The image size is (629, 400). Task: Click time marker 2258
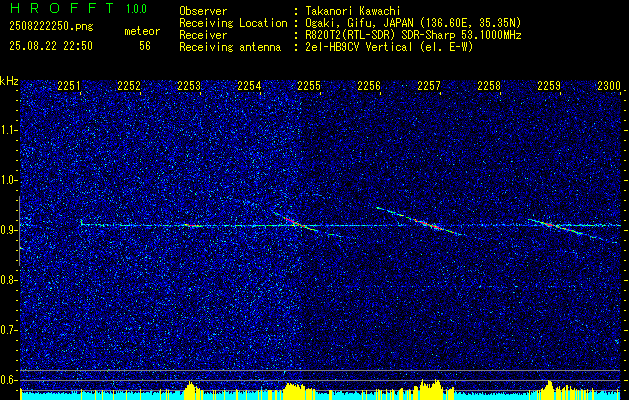point(489,86)
